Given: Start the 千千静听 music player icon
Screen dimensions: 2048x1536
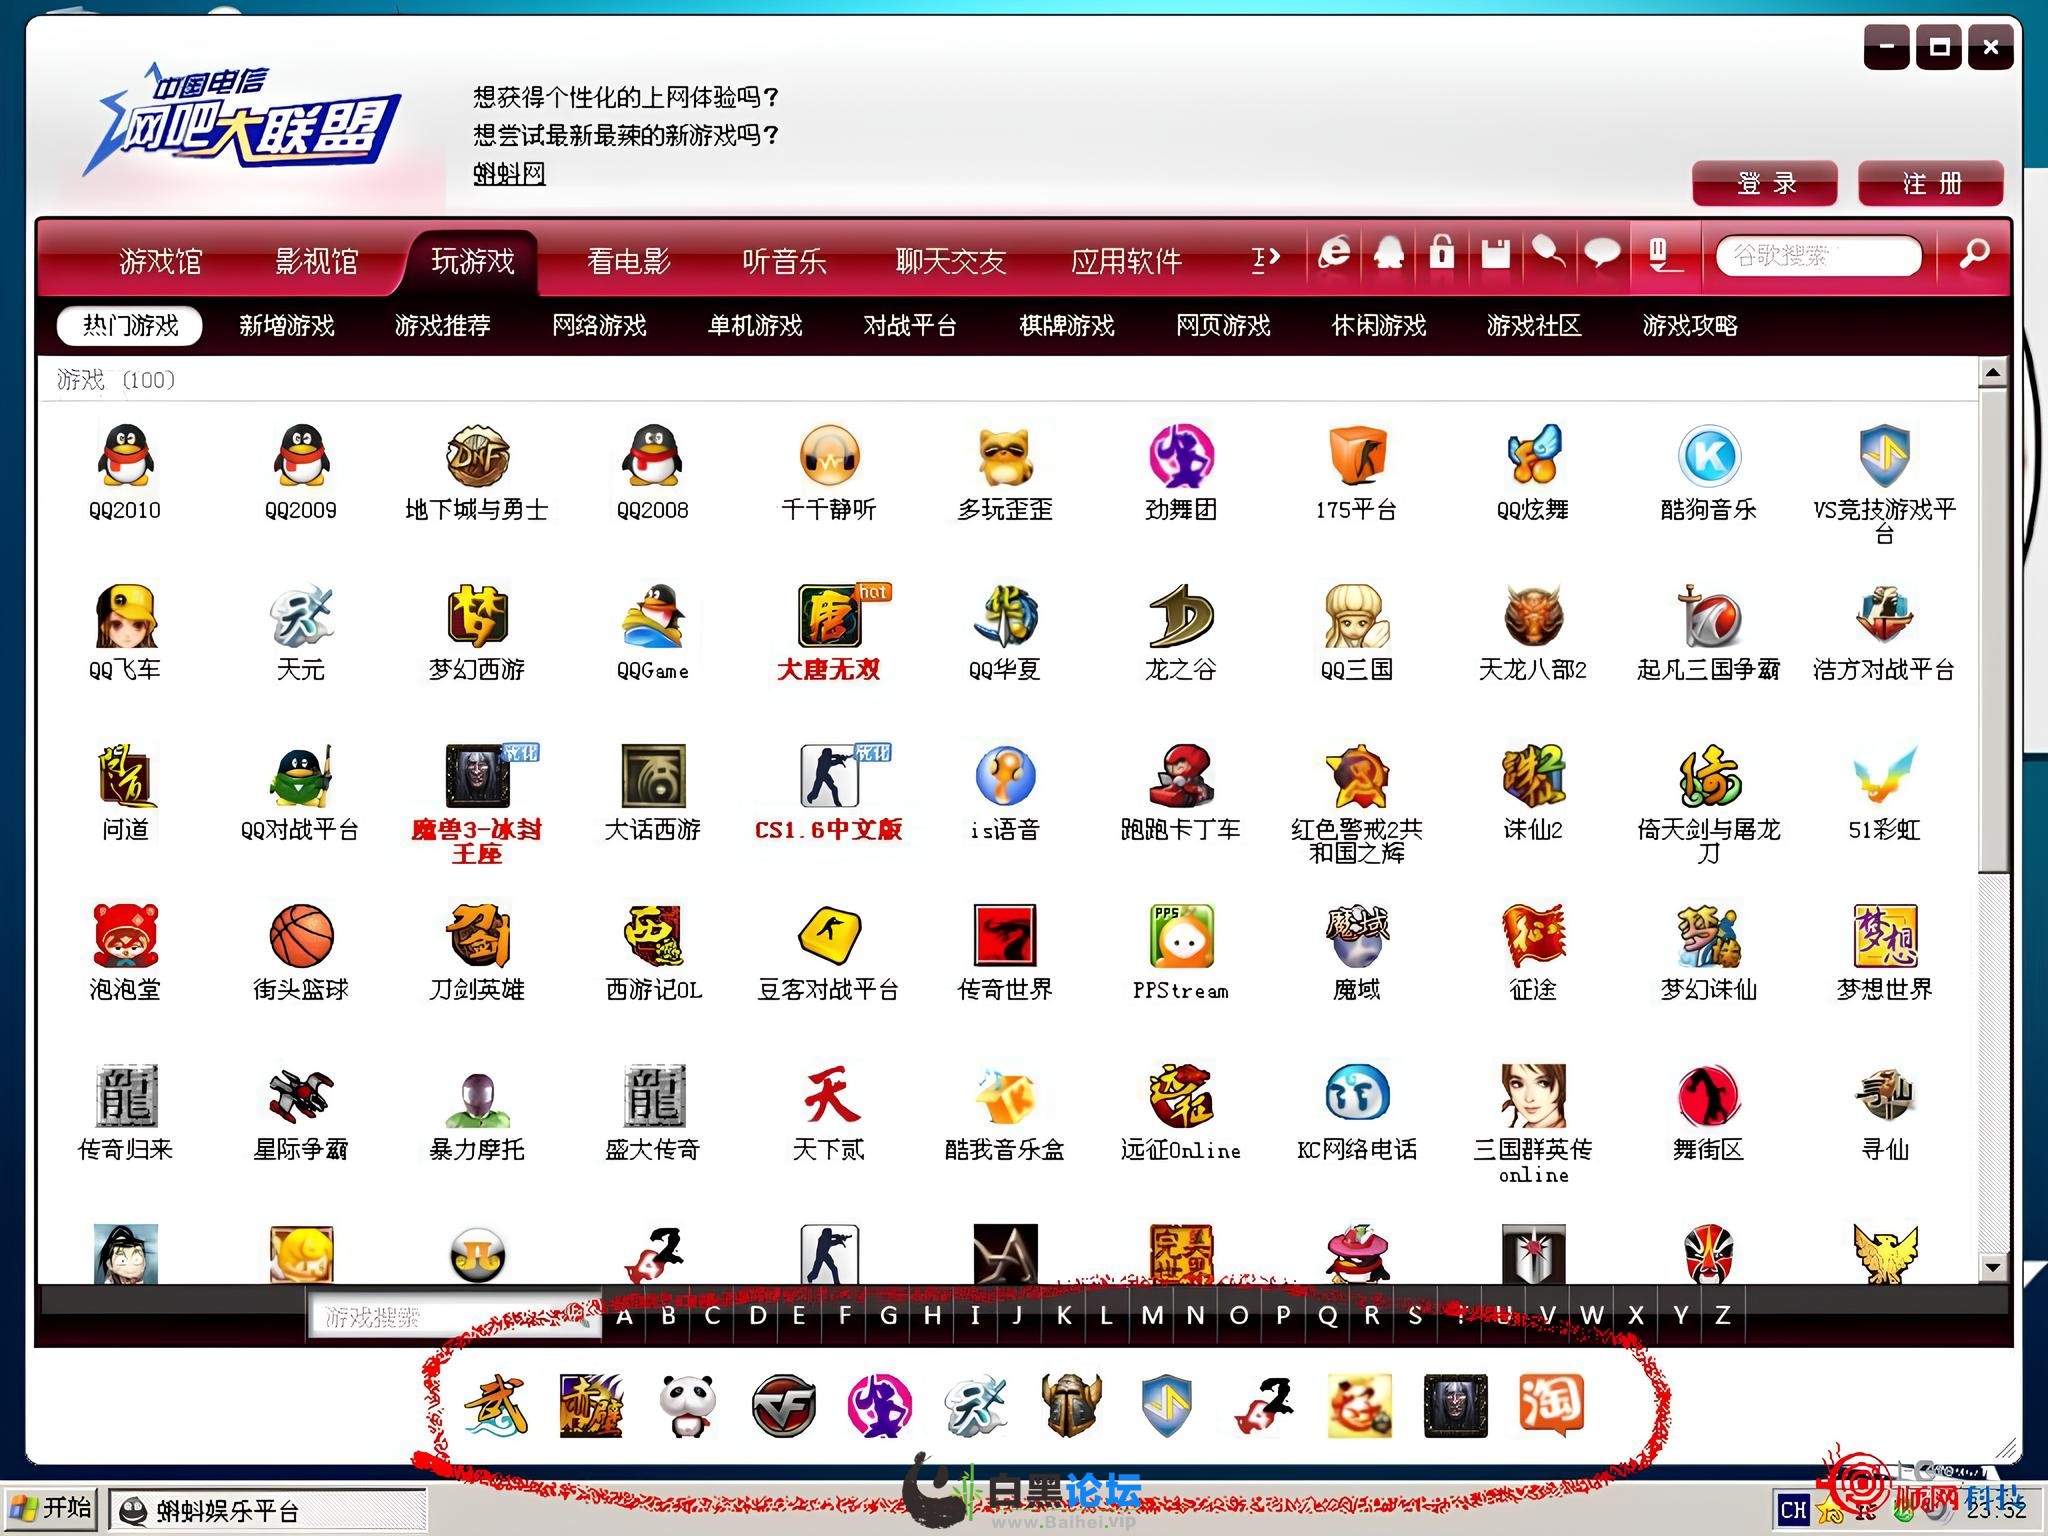Looking at the screenshot, I should pos(829,455).
